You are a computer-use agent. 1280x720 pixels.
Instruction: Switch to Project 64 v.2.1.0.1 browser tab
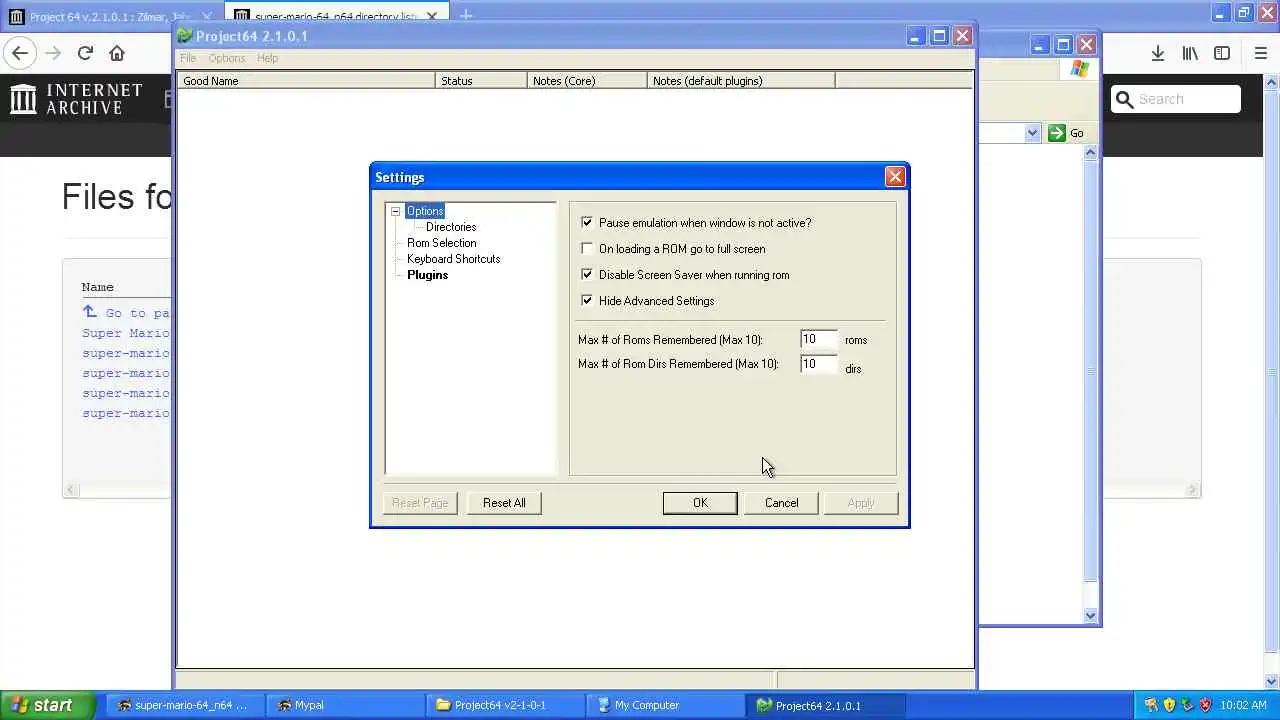pos(111,17)
